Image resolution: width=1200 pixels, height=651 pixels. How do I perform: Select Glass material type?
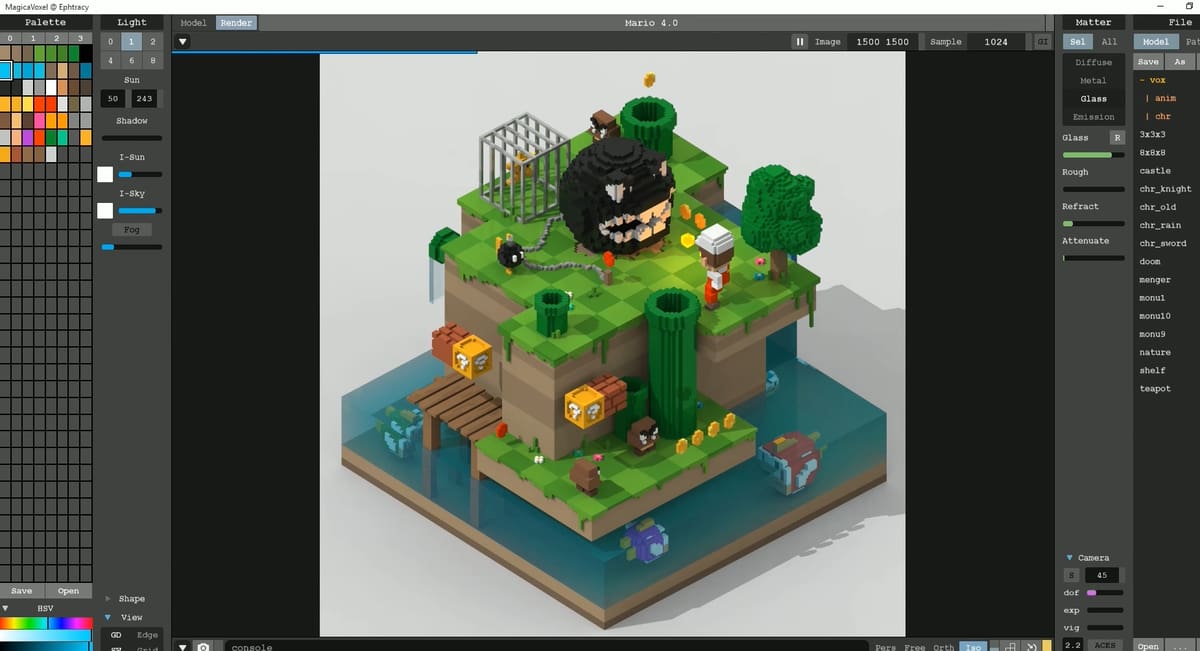pyautogui.click(x=1093, y=98)
